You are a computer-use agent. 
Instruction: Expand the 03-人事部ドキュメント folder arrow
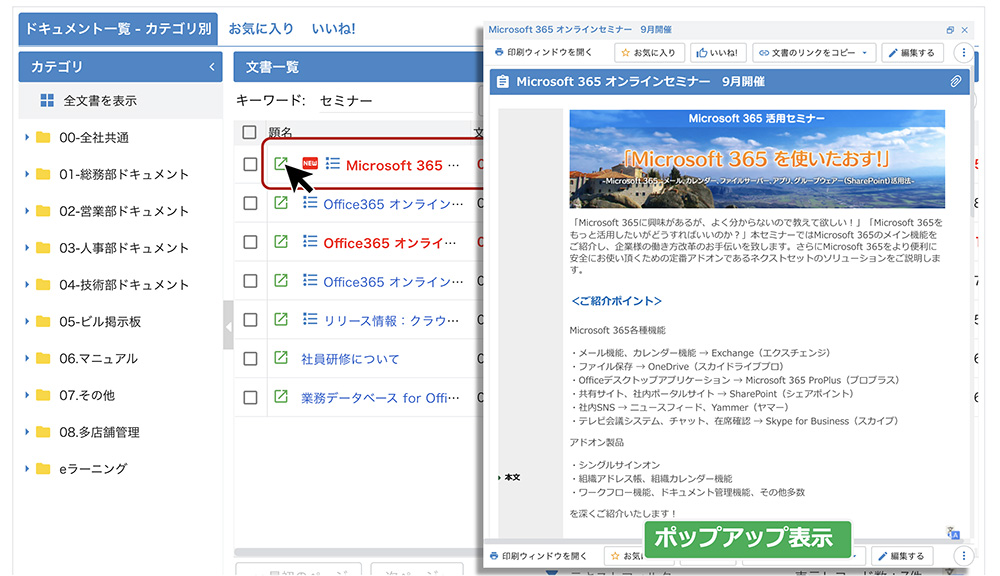[x=27, y=247]
